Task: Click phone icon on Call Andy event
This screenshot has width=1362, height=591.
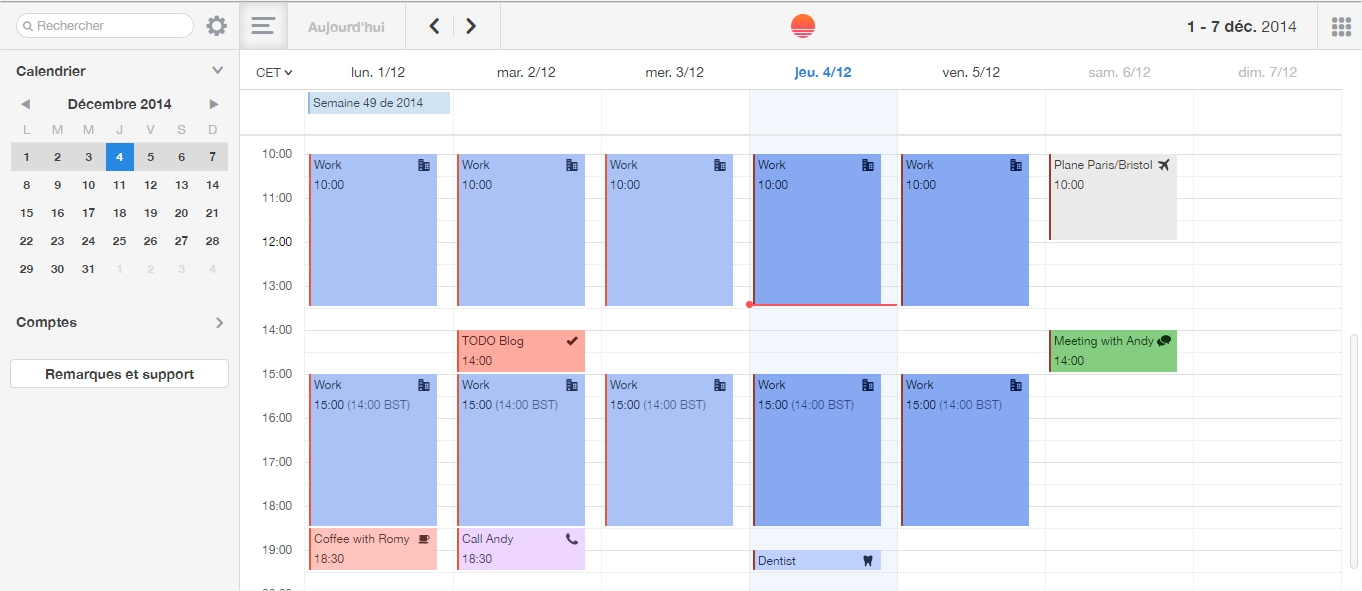Action: (572, 539)
